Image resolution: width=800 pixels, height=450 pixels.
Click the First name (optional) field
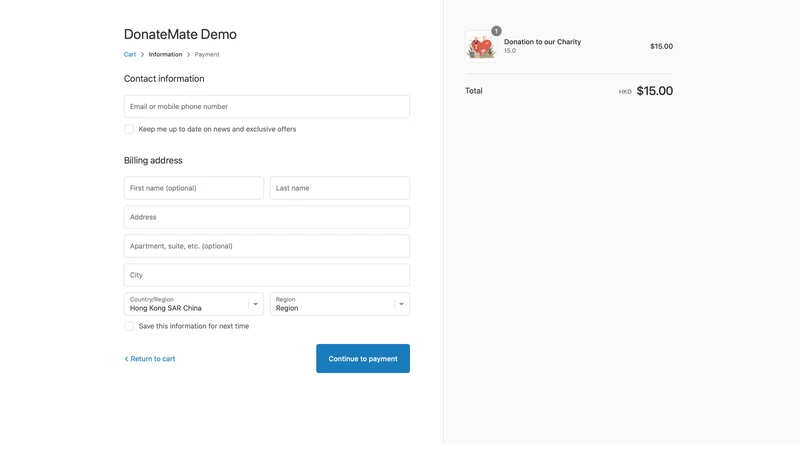click(x=194, y=188)
